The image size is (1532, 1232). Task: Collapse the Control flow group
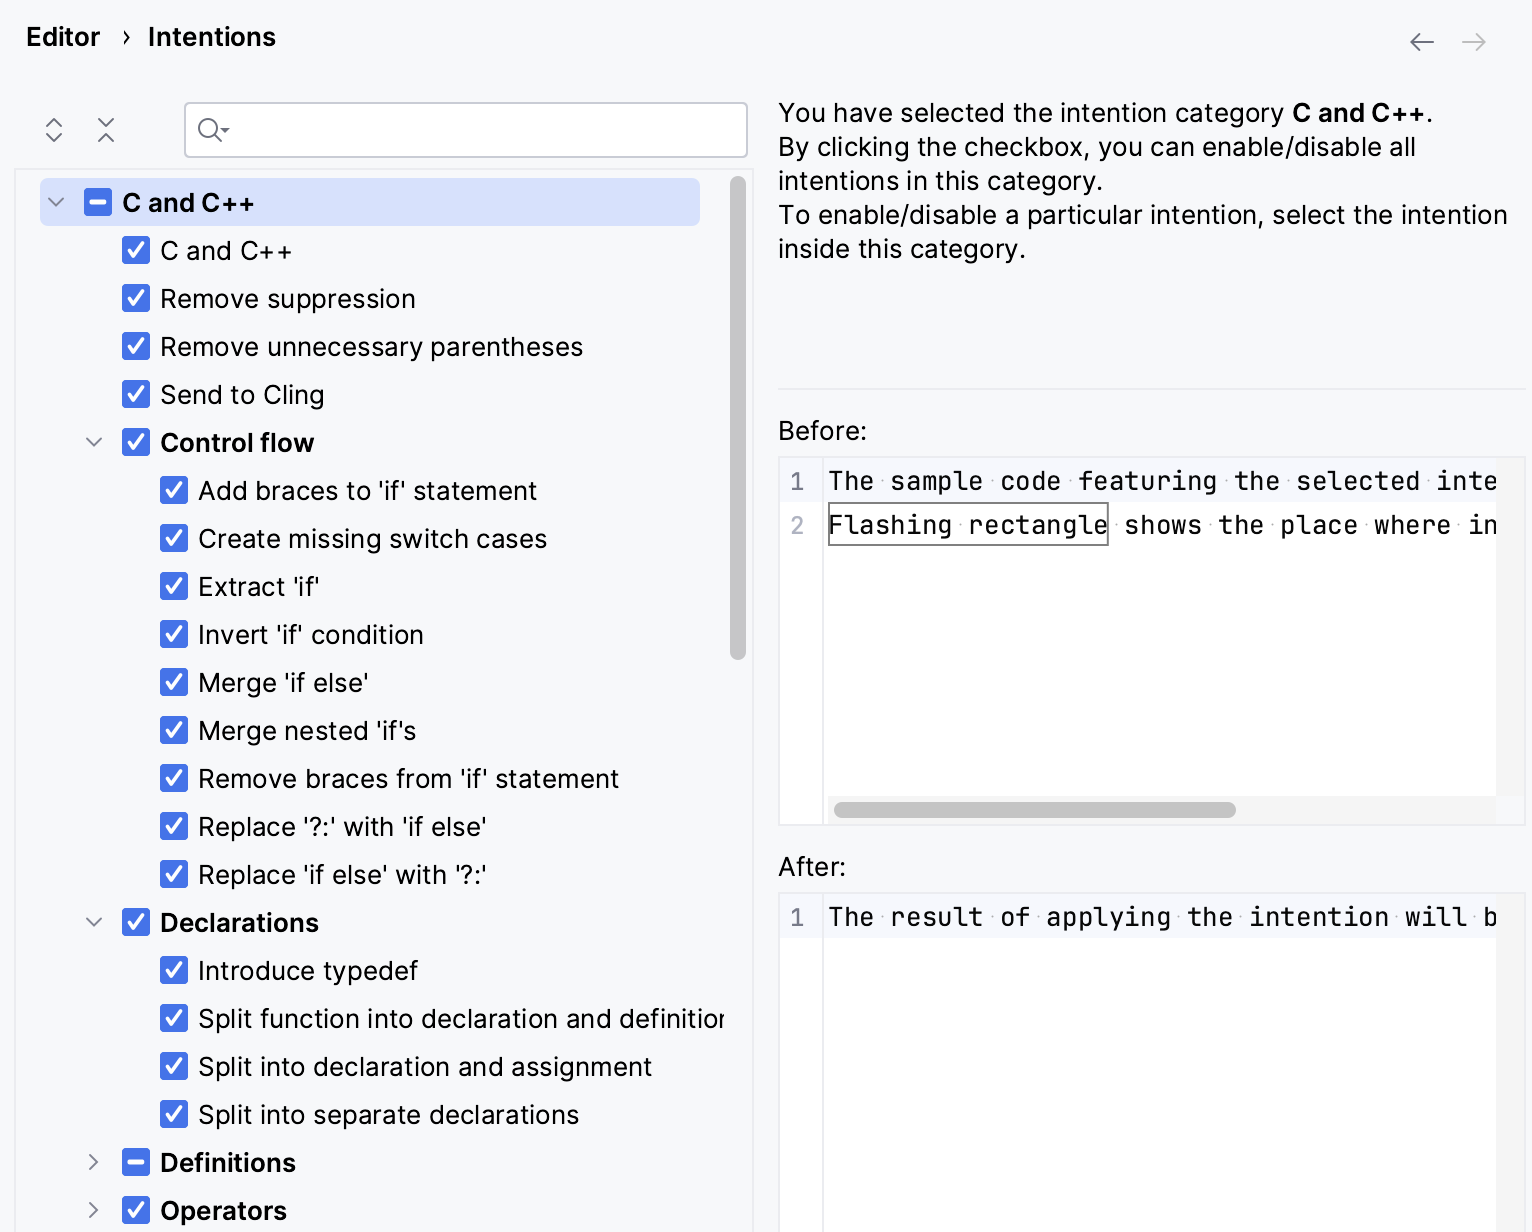(94, 443)
